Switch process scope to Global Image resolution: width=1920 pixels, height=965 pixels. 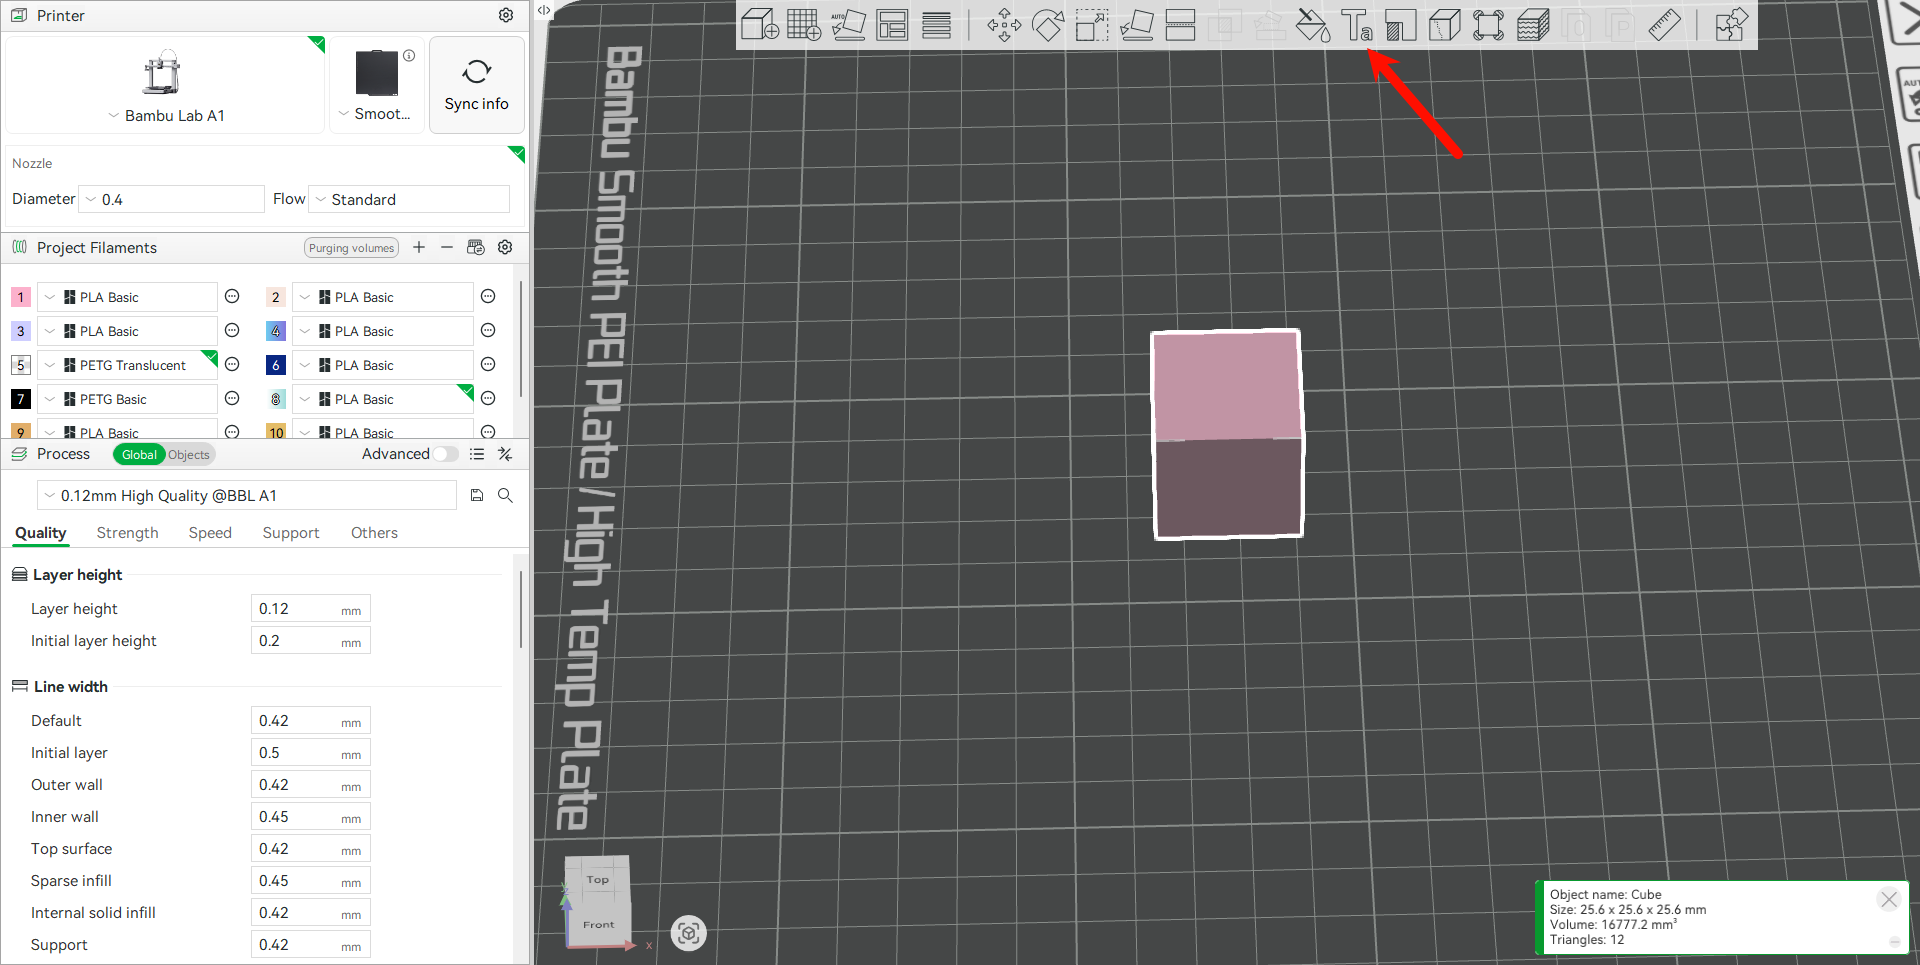pyautogui.click(x=139, y=454)
